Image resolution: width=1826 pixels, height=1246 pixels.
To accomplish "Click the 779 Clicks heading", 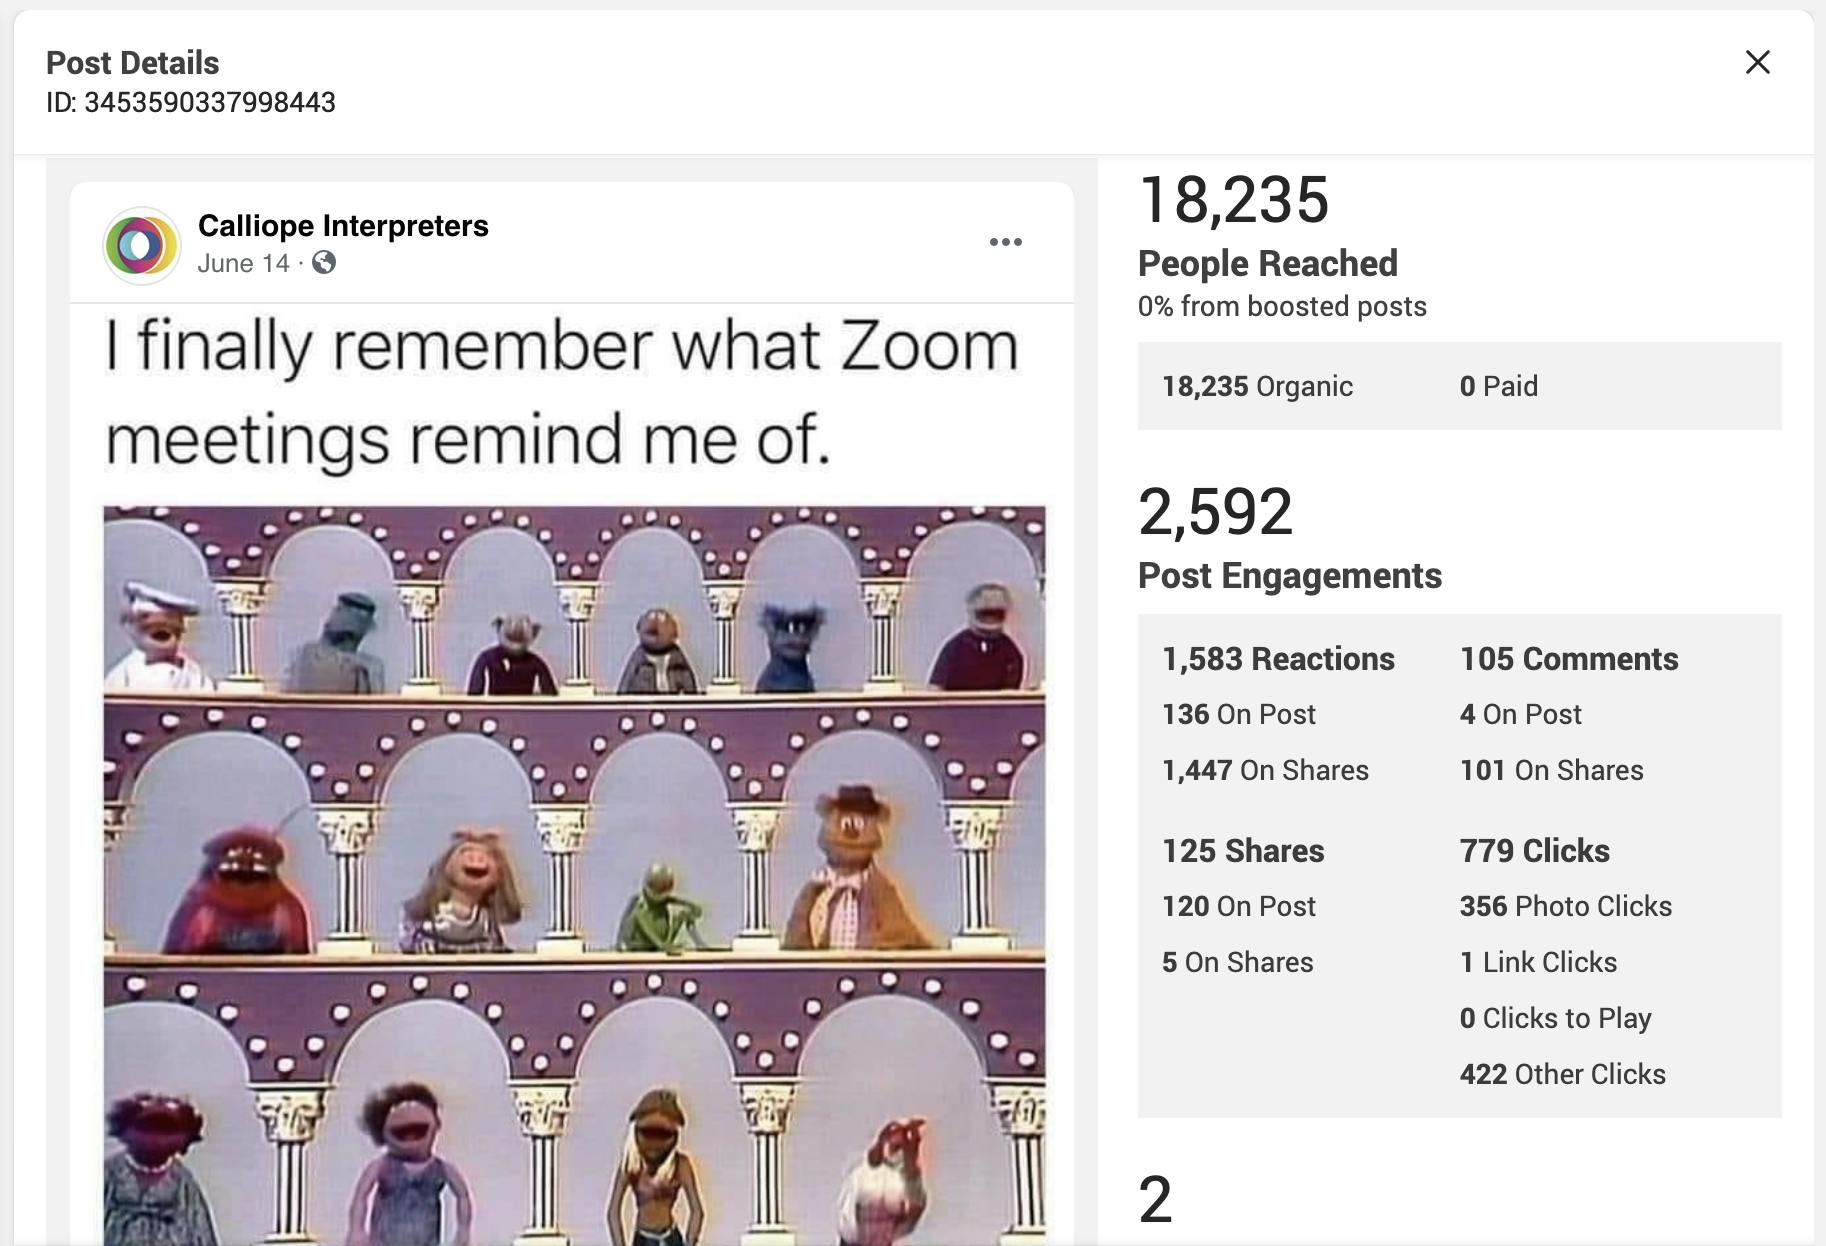I will coord(1535,851).
